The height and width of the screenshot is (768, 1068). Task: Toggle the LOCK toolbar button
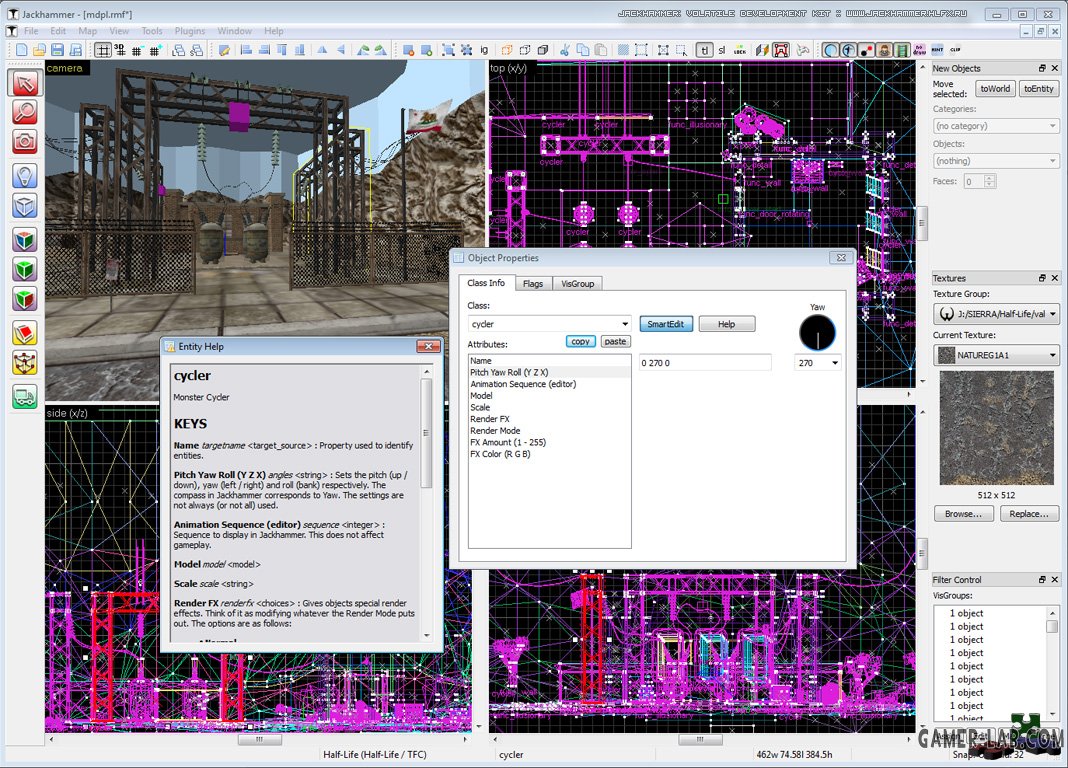[740, 50]
